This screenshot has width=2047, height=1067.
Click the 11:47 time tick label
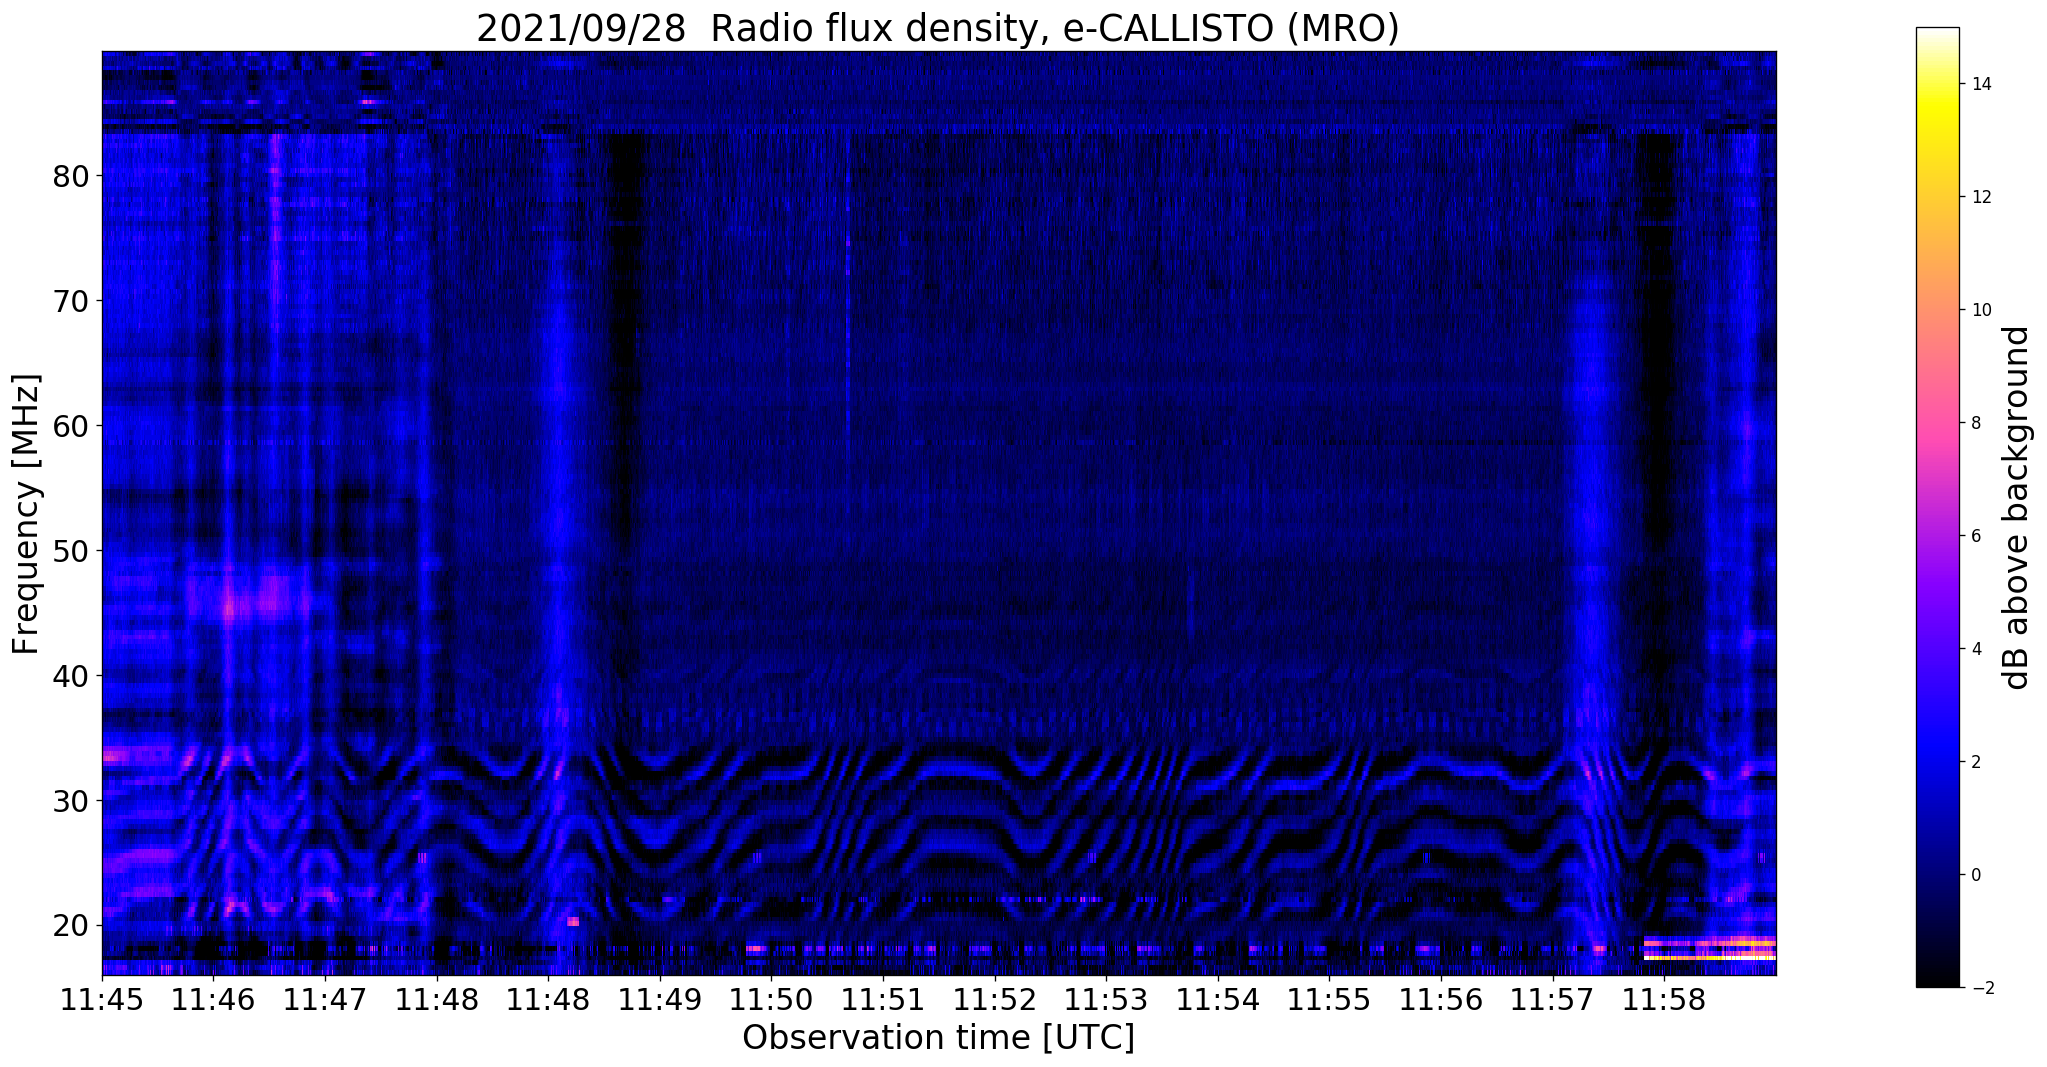[x=325, y=999]
